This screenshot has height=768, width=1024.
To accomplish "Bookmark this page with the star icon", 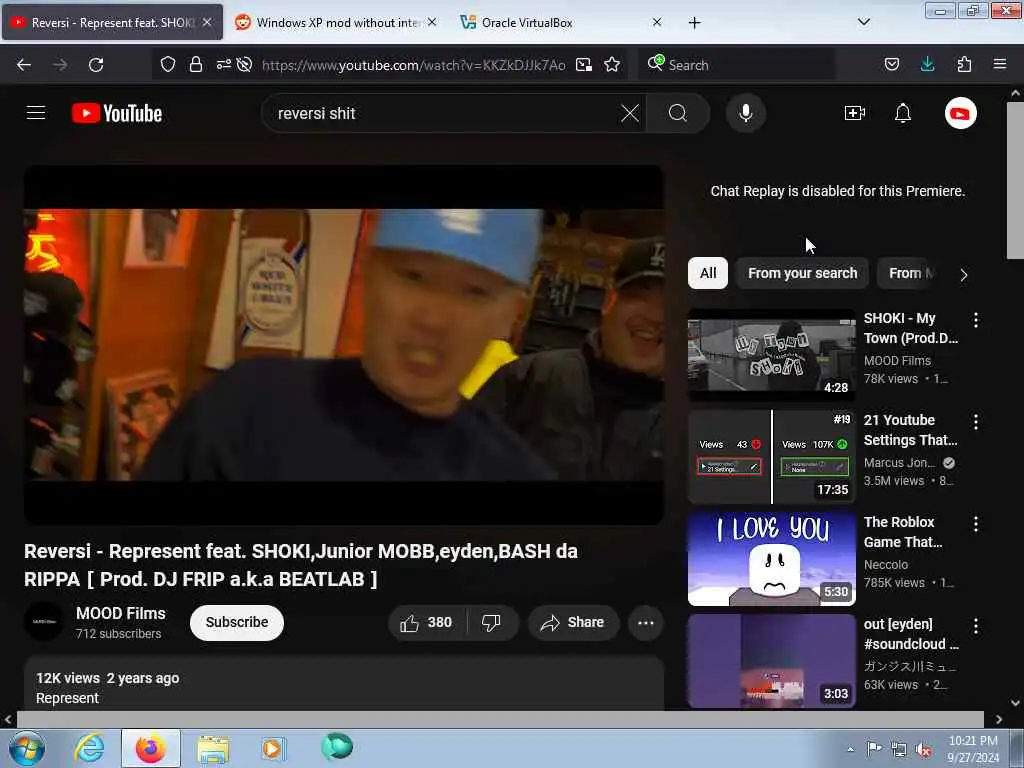I will (x=612, y=65).
